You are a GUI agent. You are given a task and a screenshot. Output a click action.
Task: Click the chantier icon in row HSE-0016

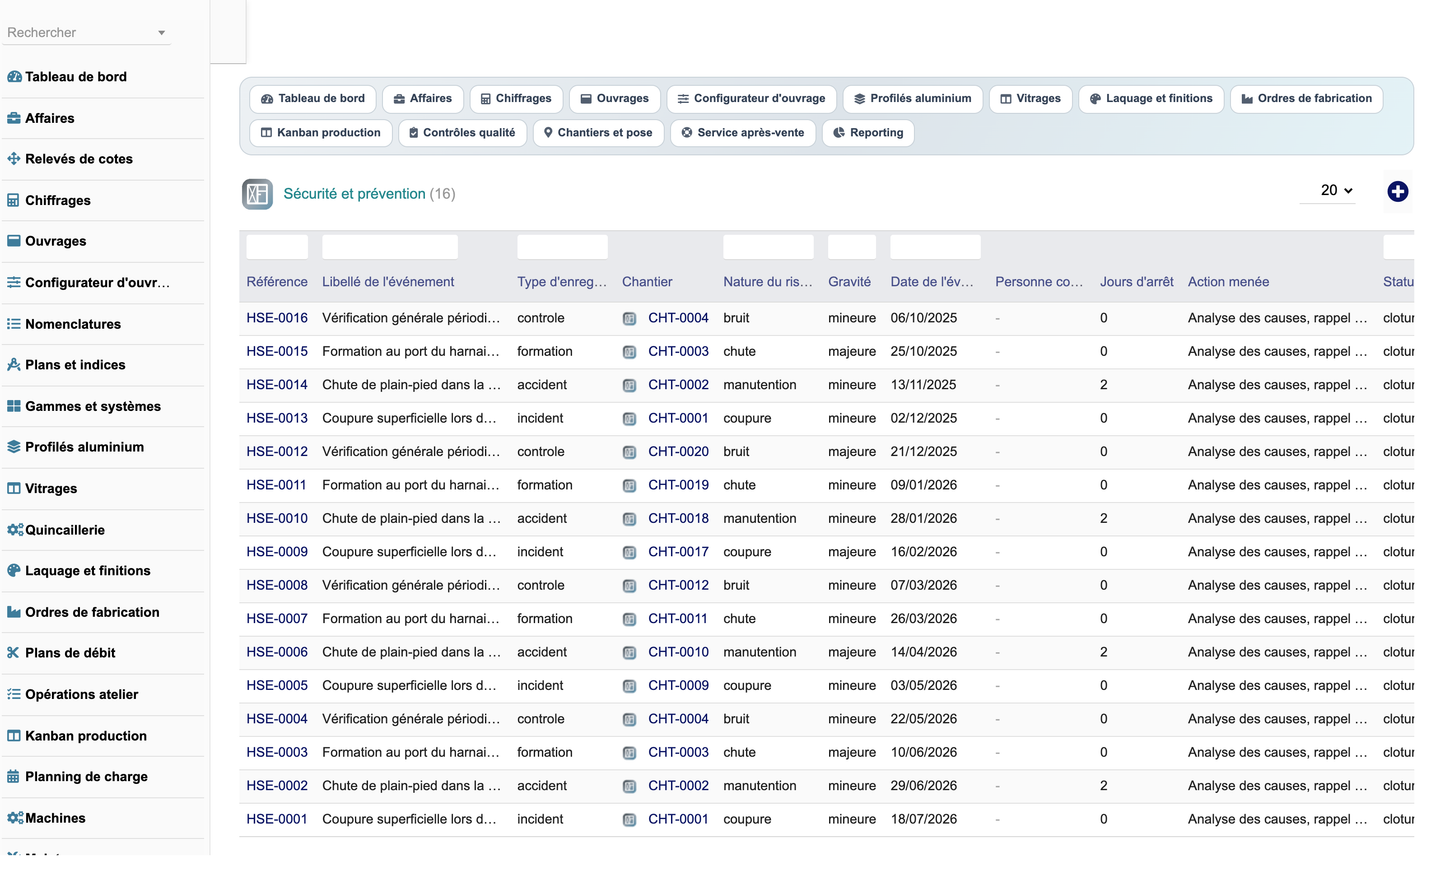(629, 319)
